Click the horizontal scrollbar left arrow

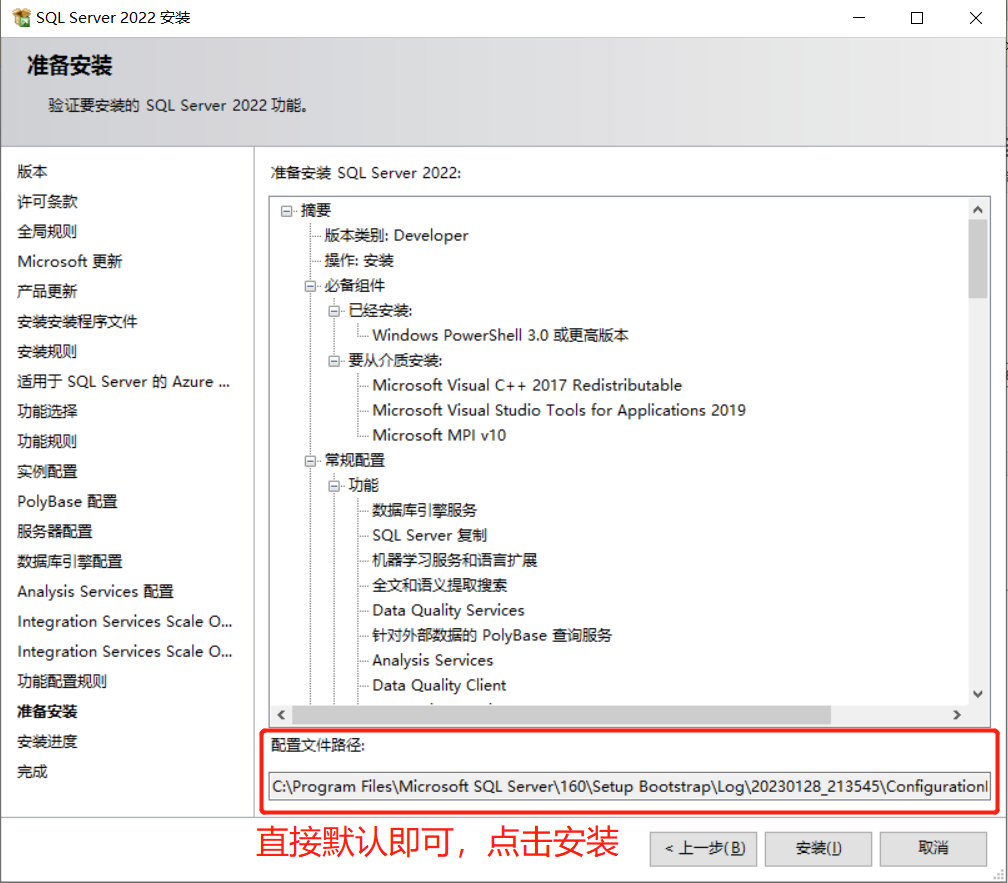point(282,715)
